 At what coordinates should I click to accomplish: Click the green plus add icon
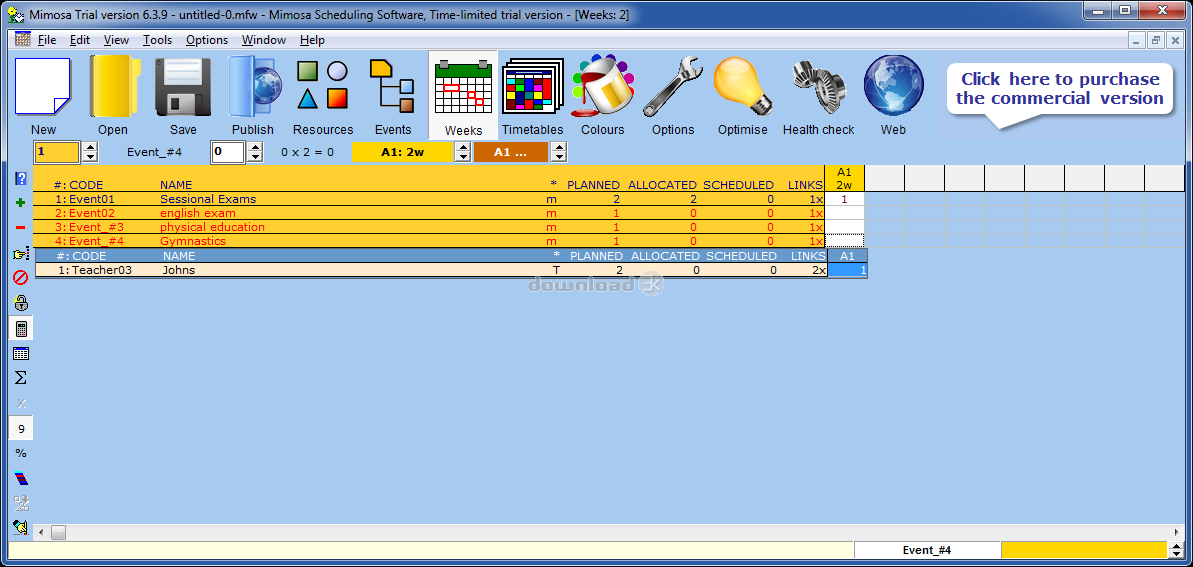tap(20, 202)
